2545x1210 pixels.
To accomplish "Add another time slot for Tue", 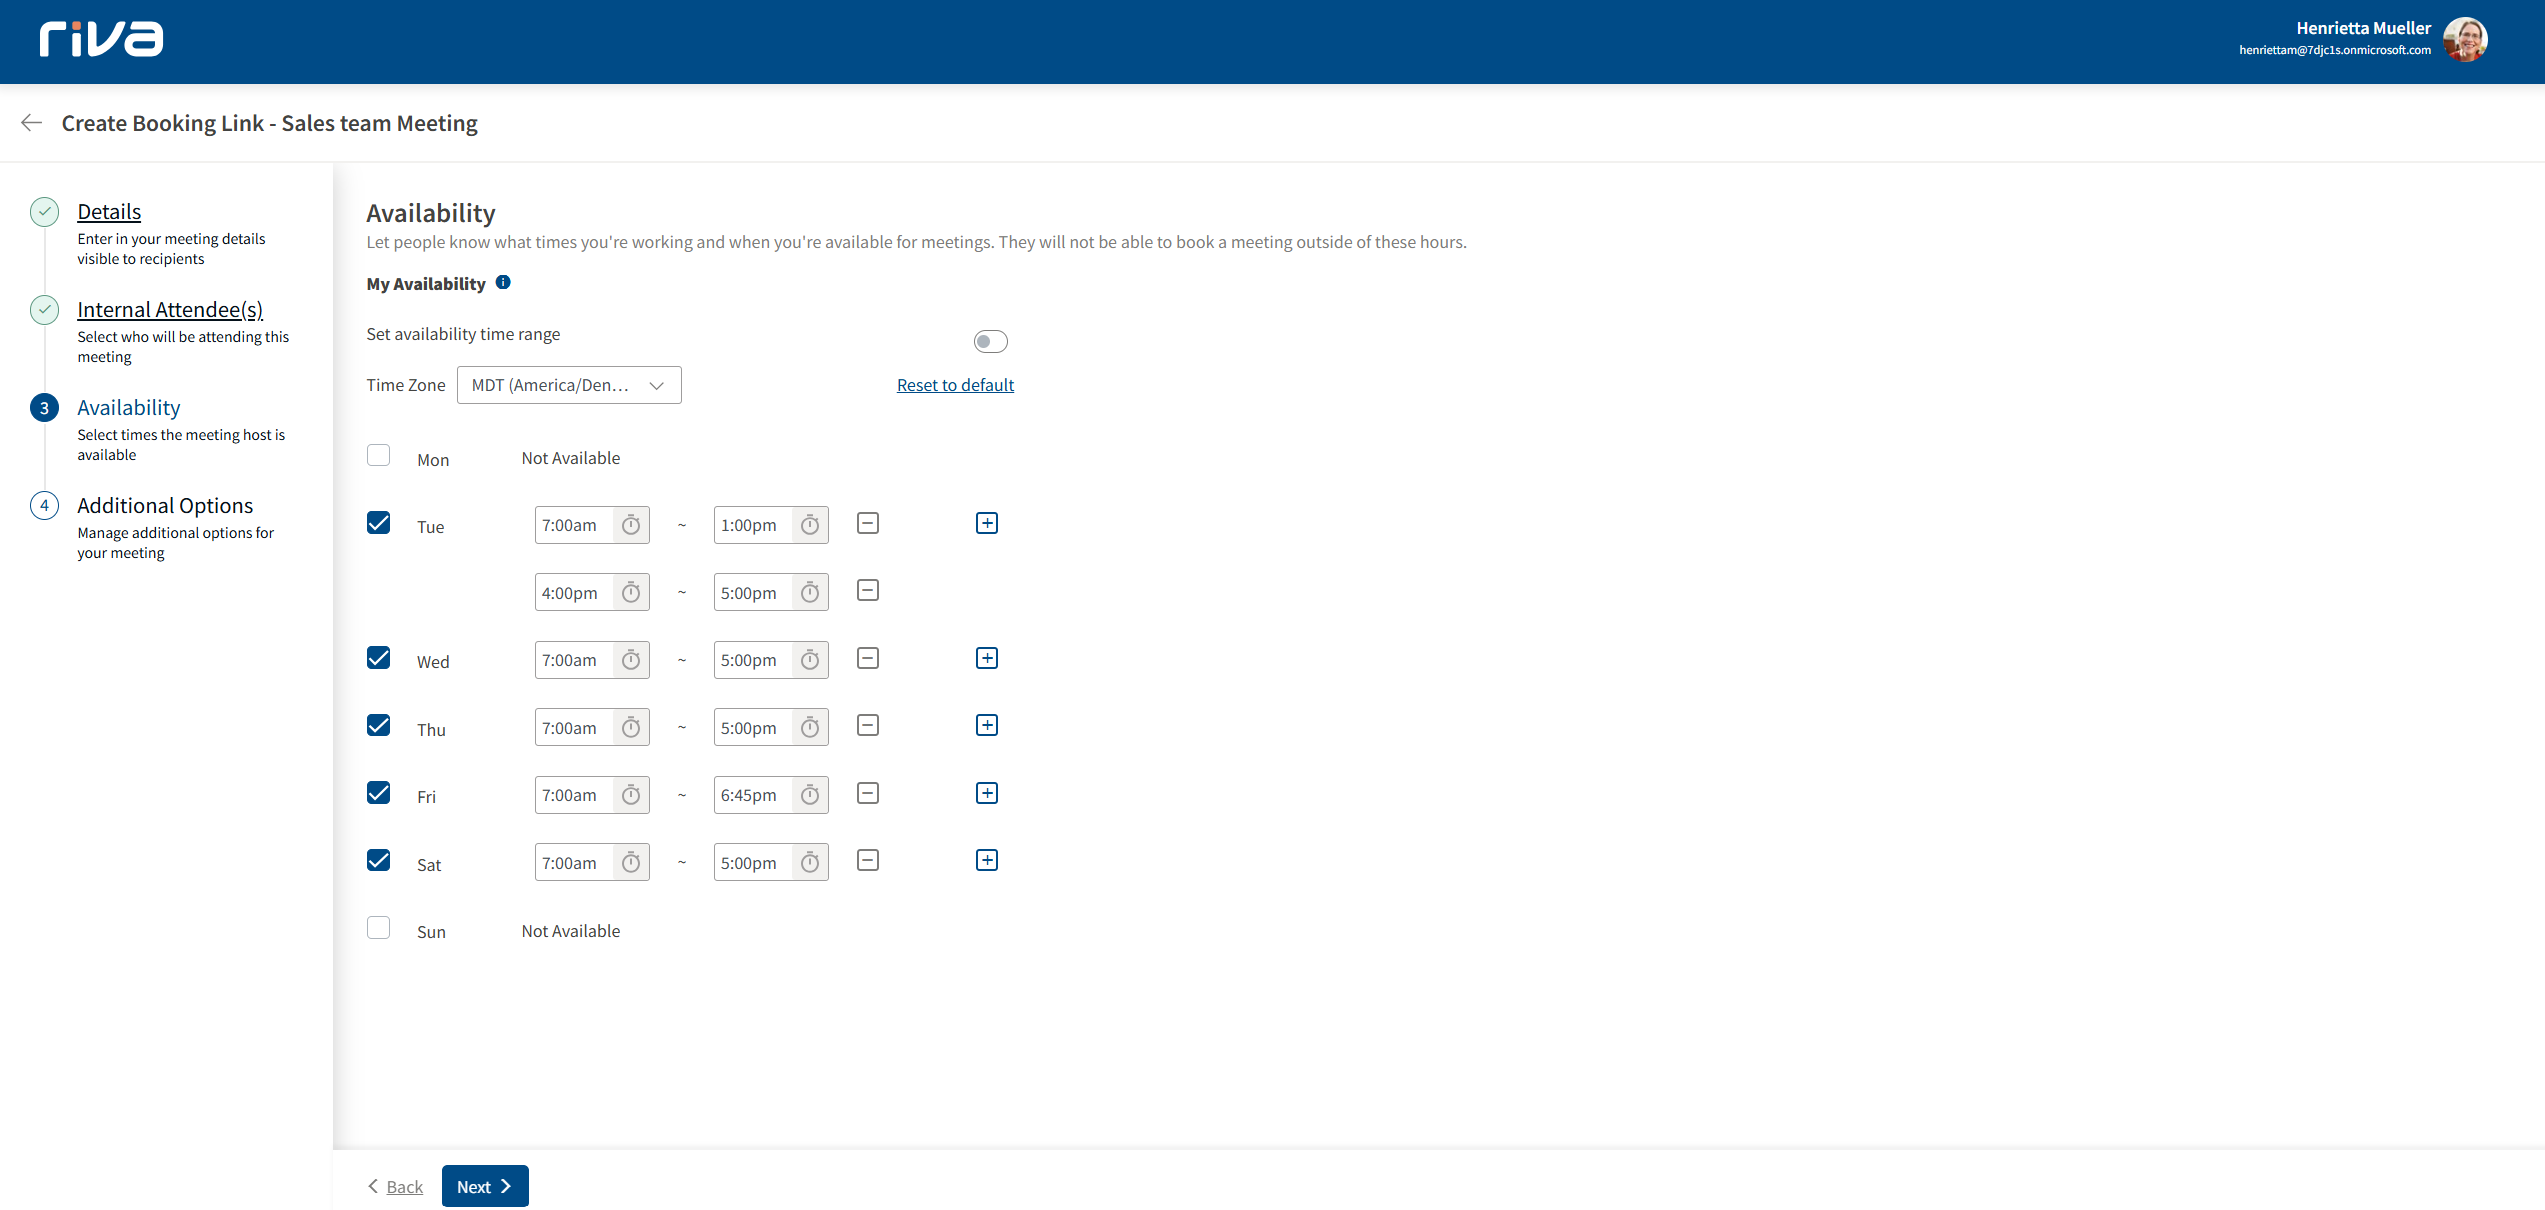I will click(x=987, y=523).
